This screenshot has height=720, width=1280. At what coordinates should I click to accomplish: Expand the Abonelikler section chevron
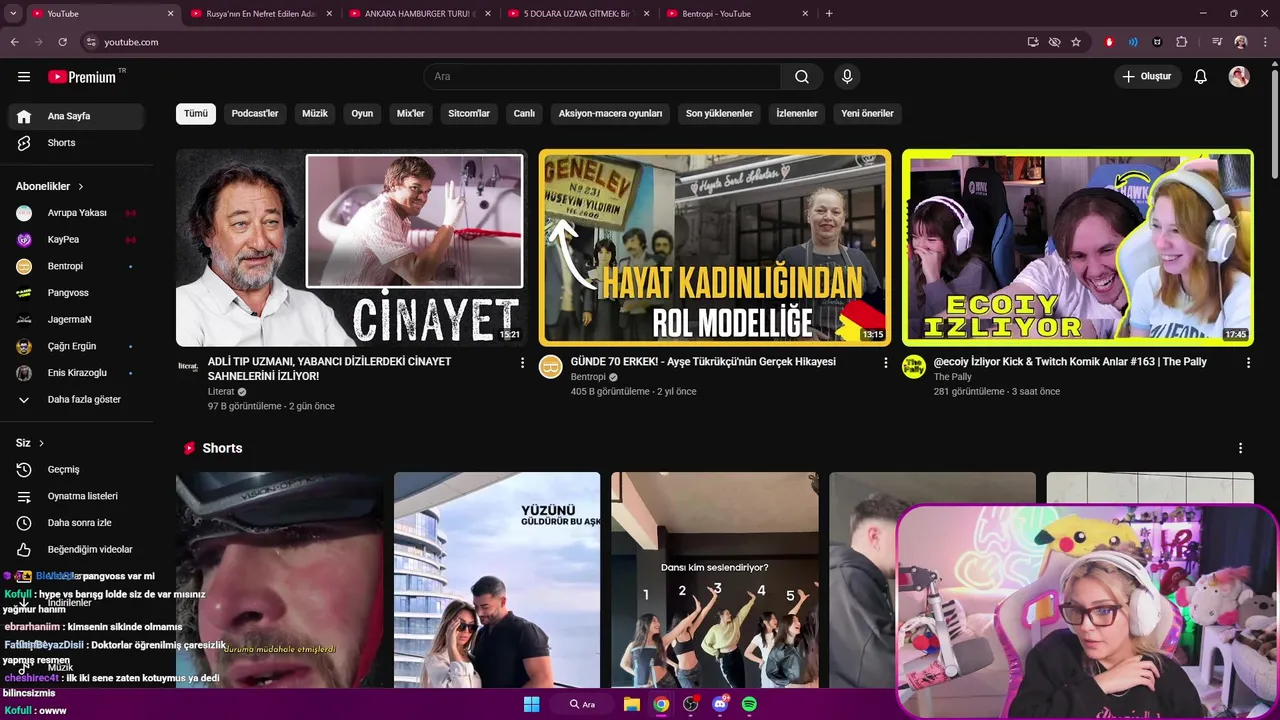pyautogui.click(x=81, y=187)
